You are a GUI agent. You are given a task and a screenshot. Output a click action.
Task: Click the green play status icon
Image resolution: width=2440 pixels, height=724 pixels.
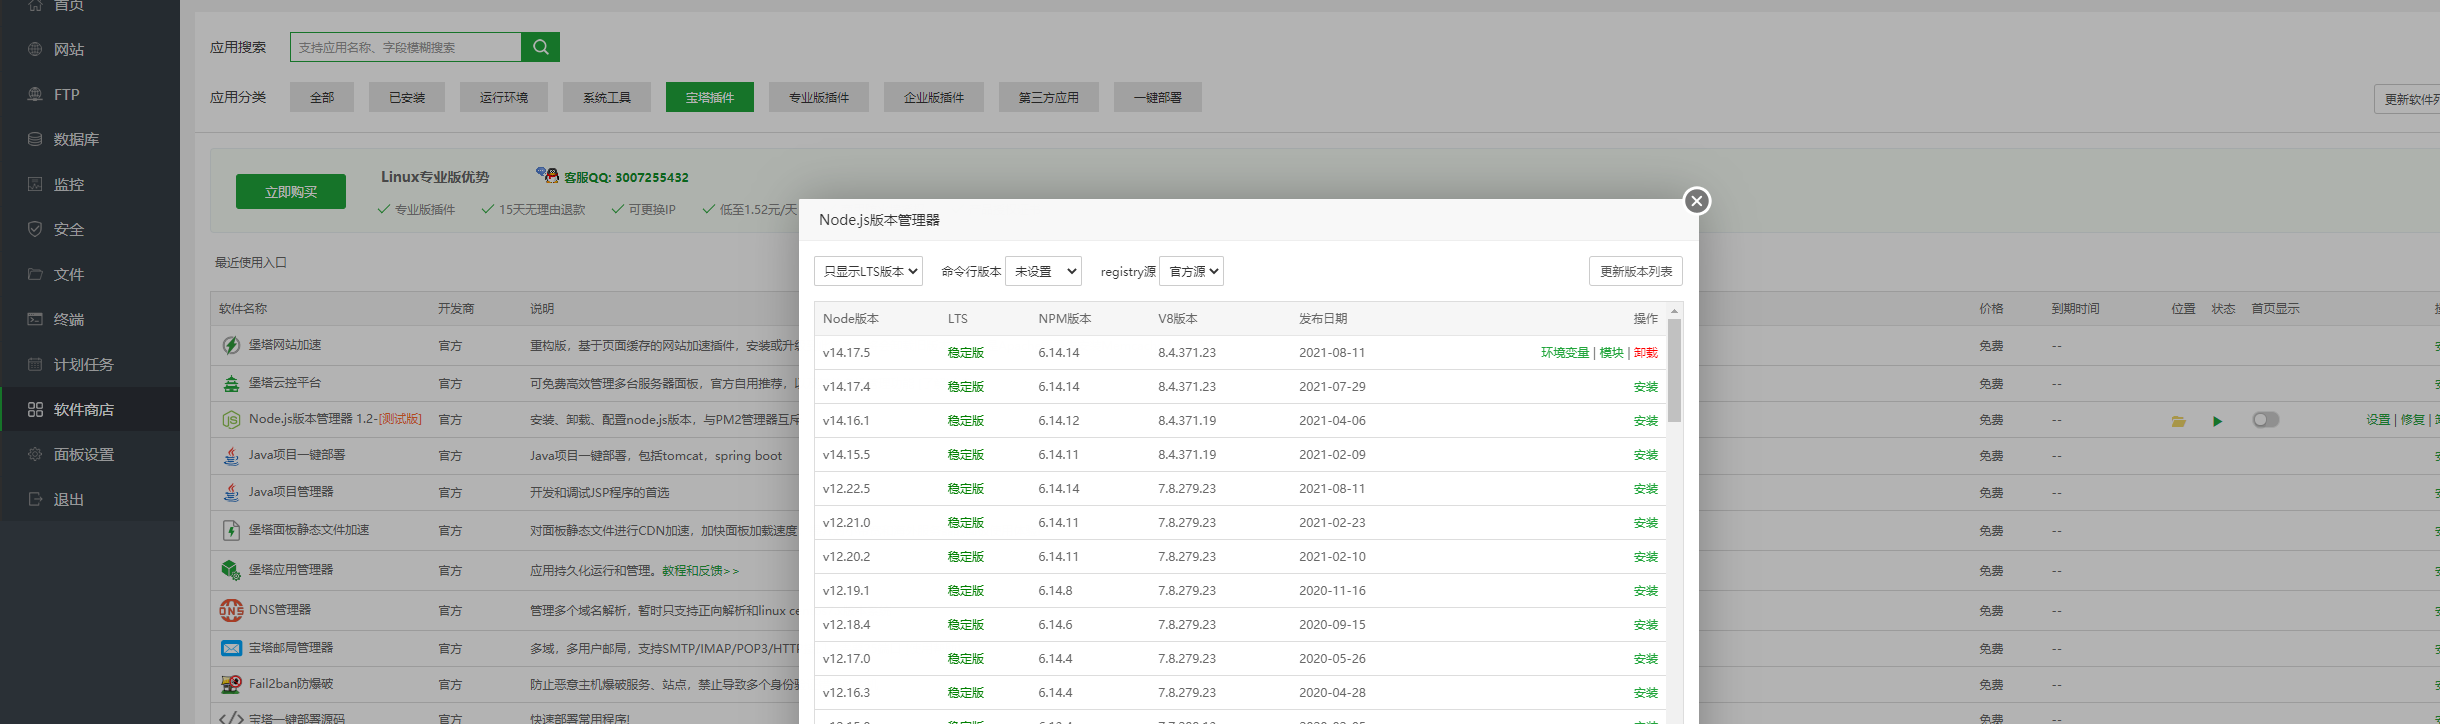[2217, 421]
